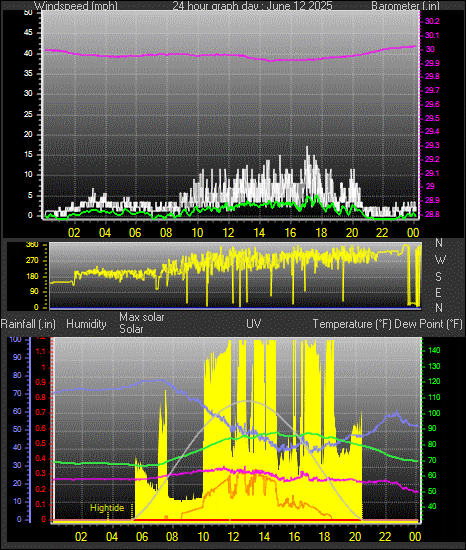
Task: Click the W compass letter on direction graph
Action: pos(440,260)
